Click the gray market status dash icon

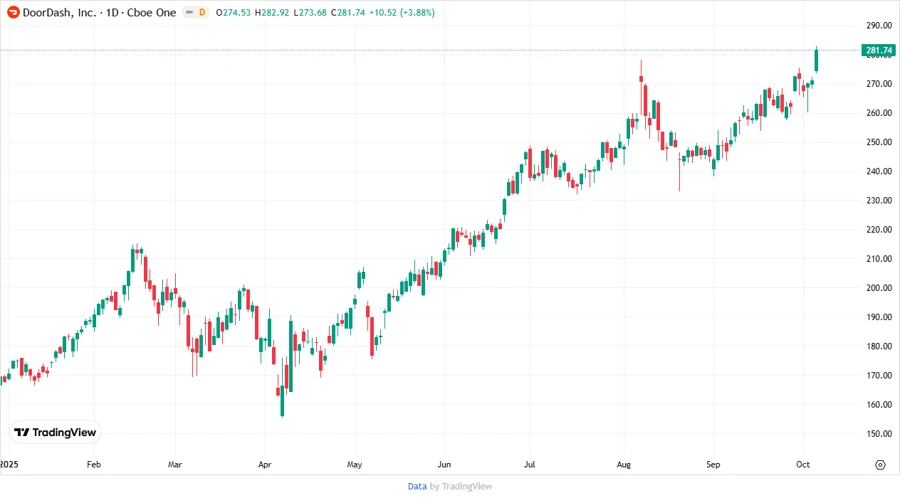187,12
